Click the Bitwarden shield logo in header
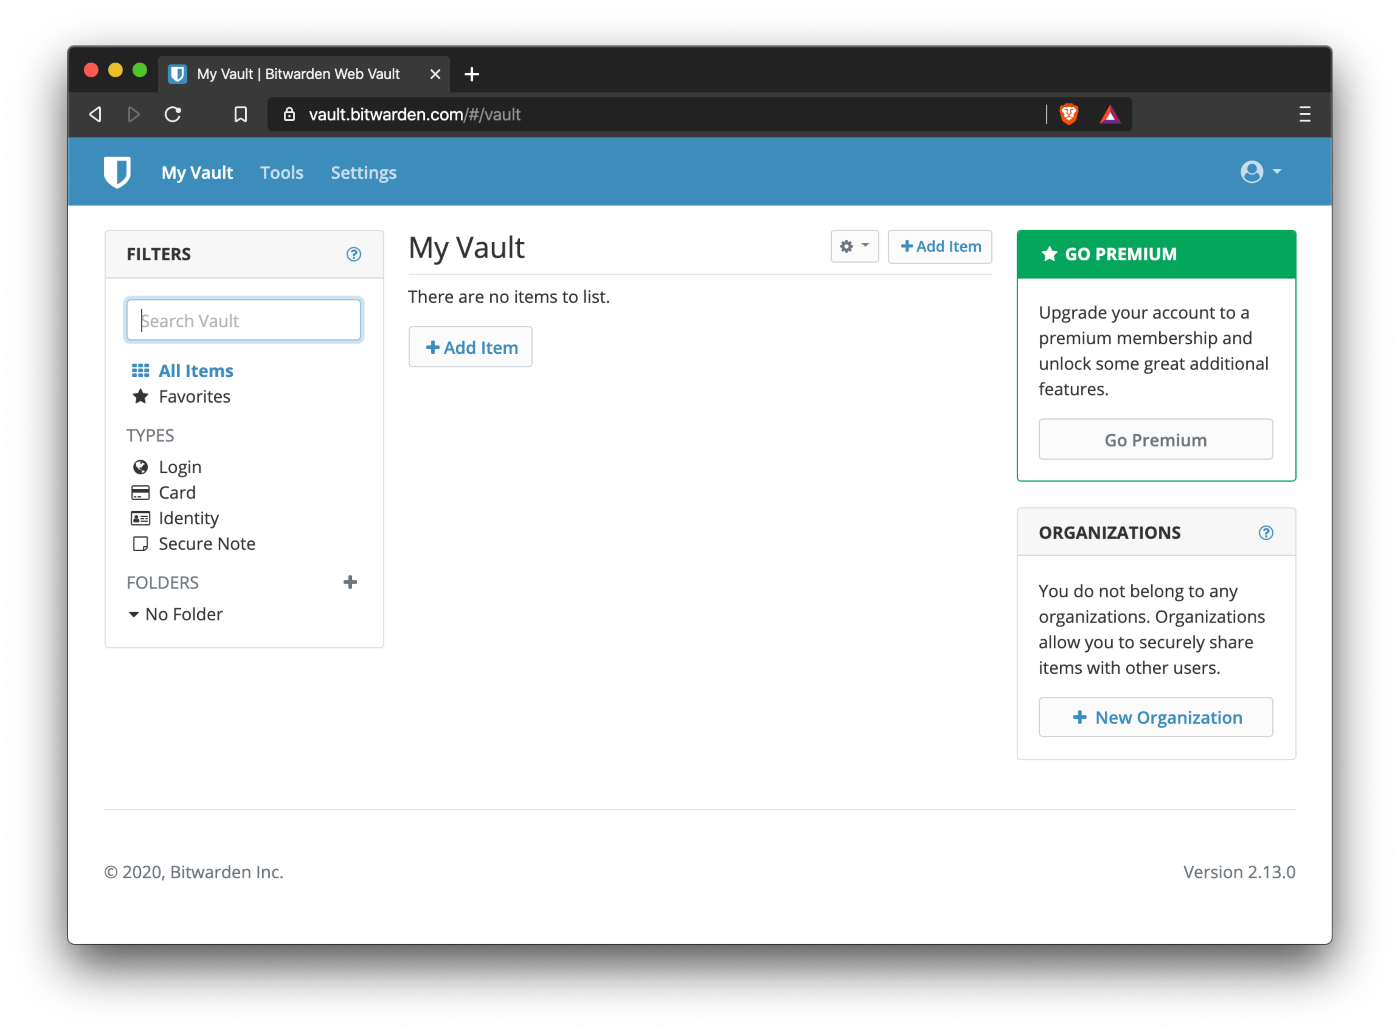 tap(117, 172)
